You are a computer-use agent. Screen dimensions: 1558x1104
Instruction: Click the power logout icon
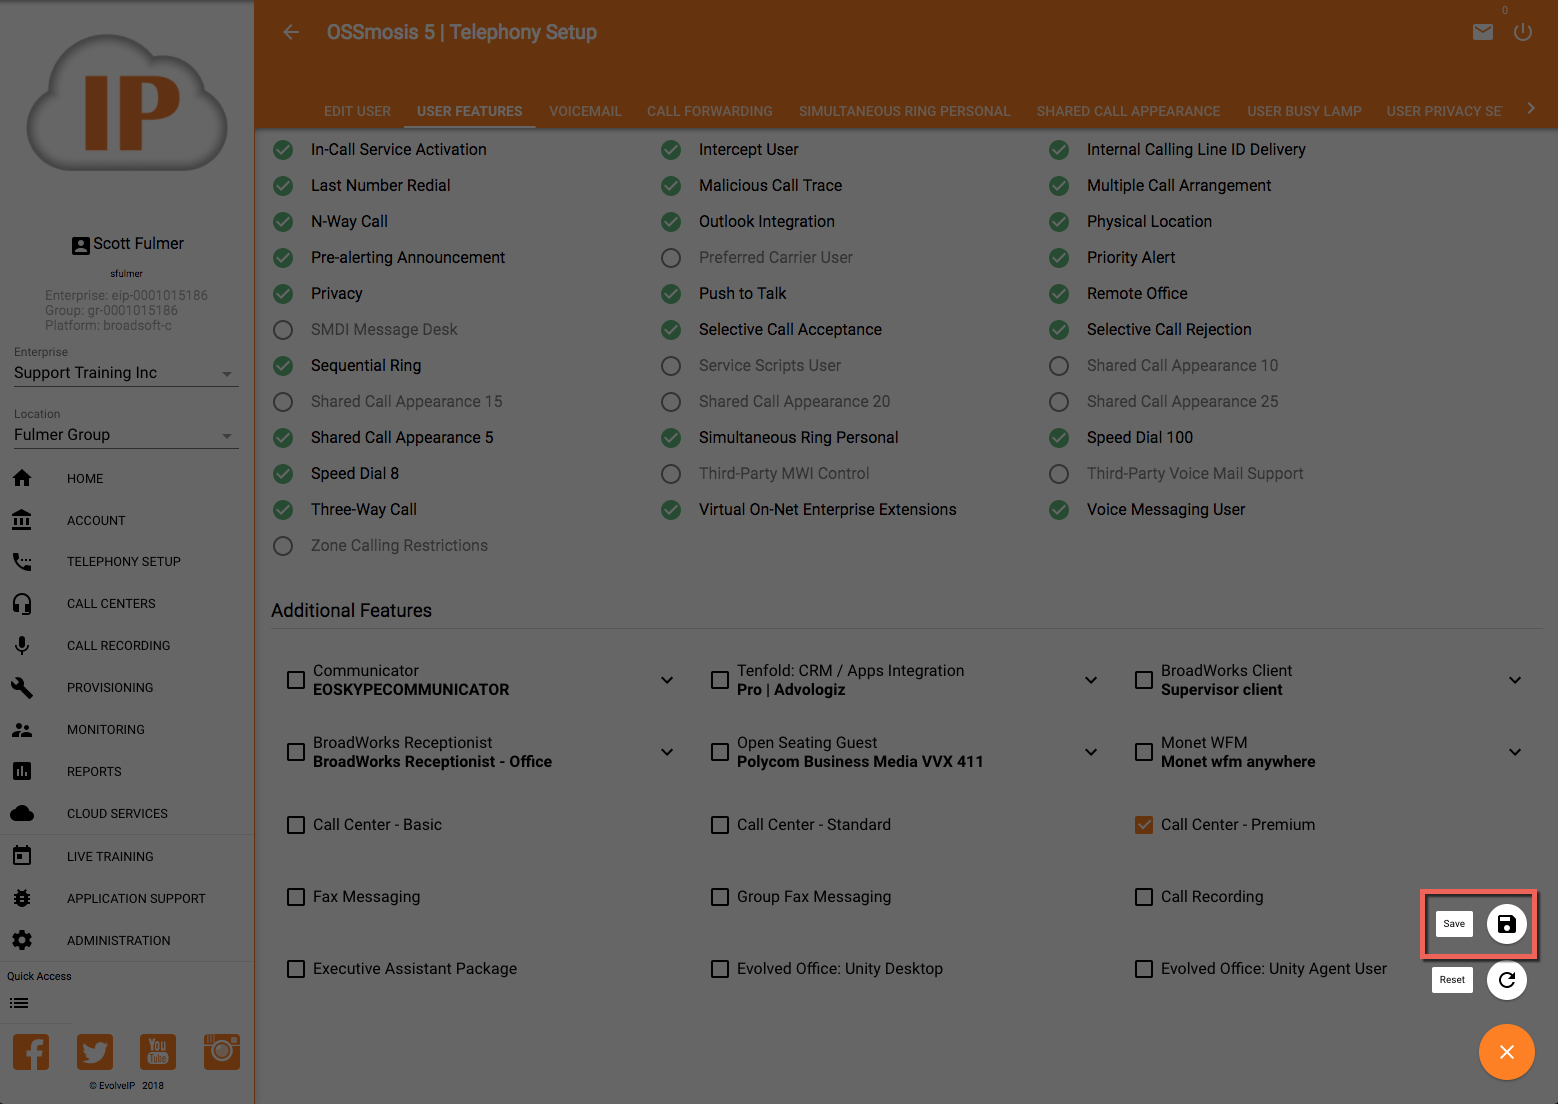click(1523, 33)
